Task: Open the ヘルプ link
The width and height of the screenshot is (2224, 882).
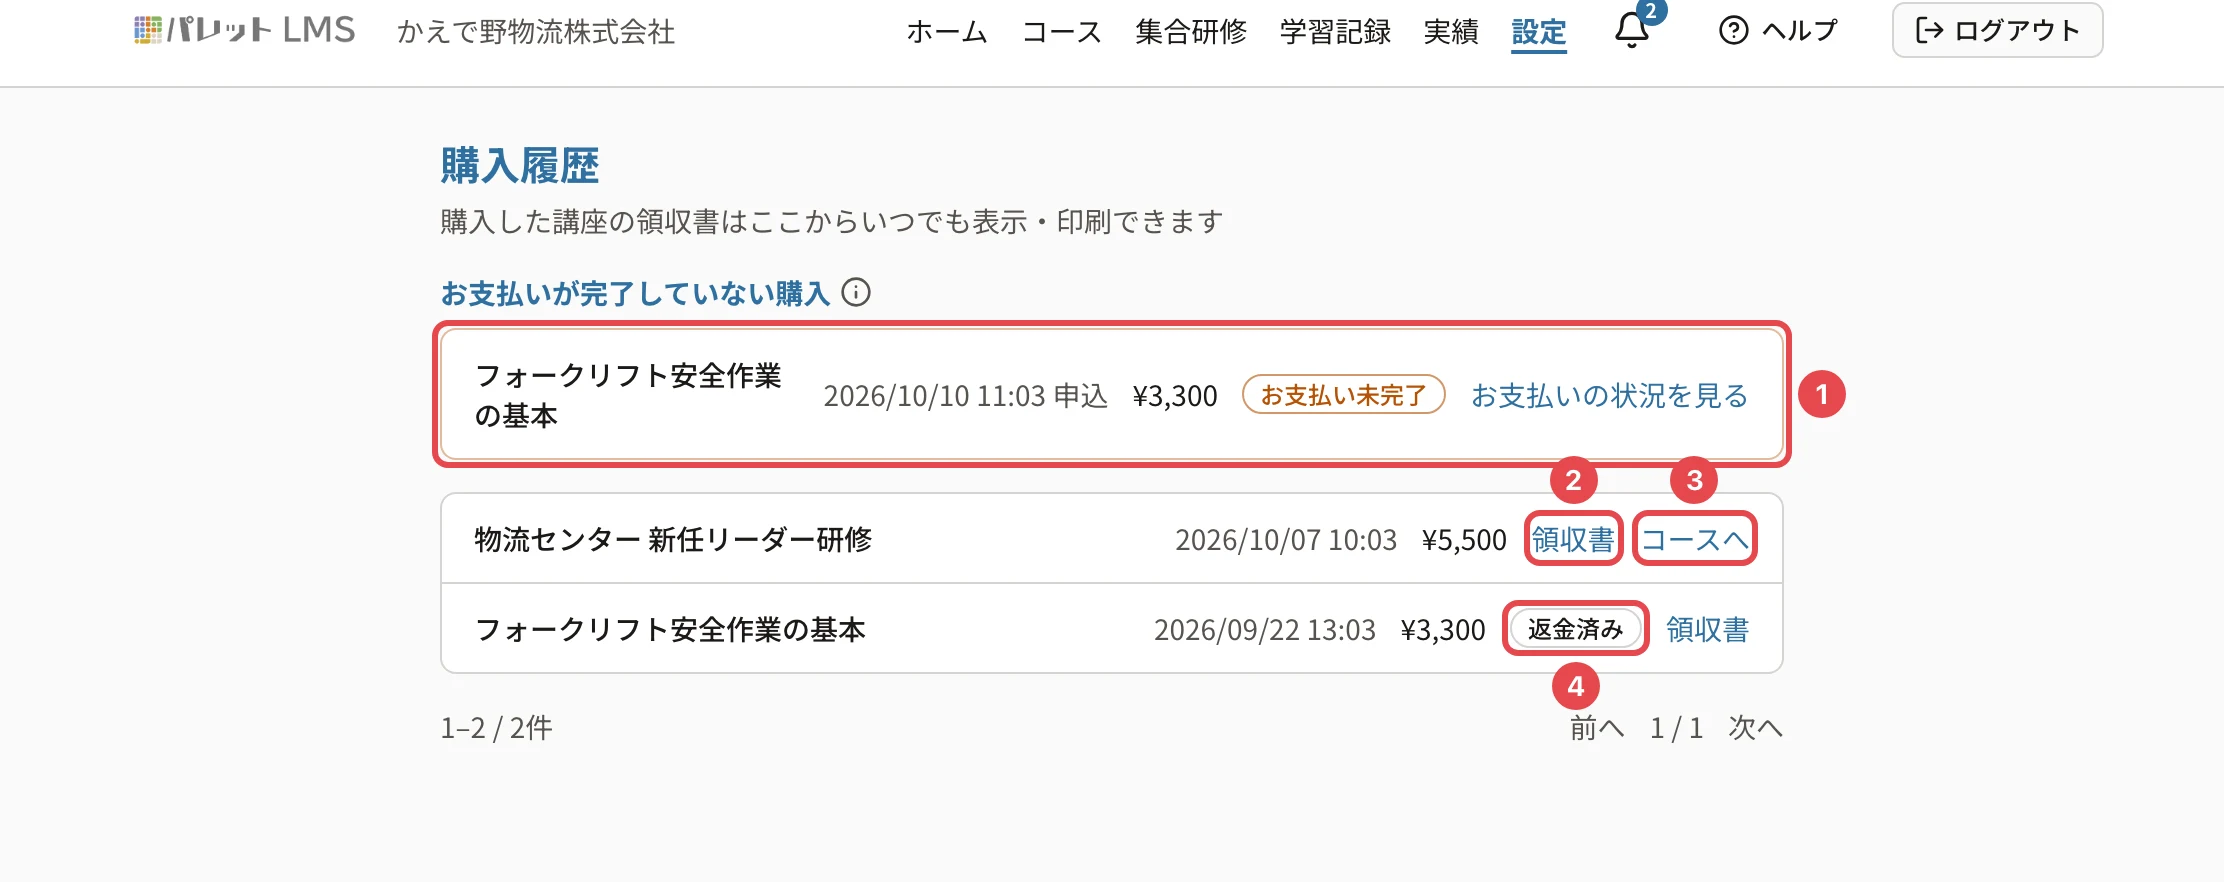Action: point(1778,31)
